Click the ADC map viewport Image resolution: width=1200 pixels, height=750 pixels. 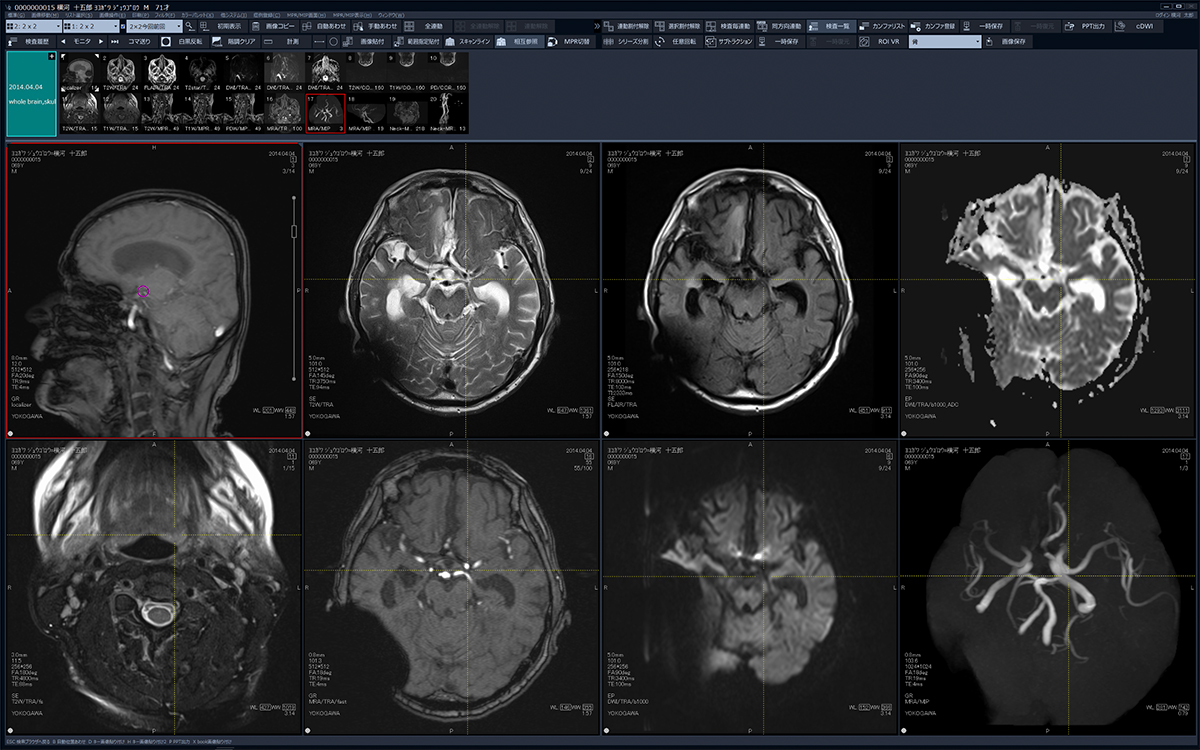(x=1049, y=291)
